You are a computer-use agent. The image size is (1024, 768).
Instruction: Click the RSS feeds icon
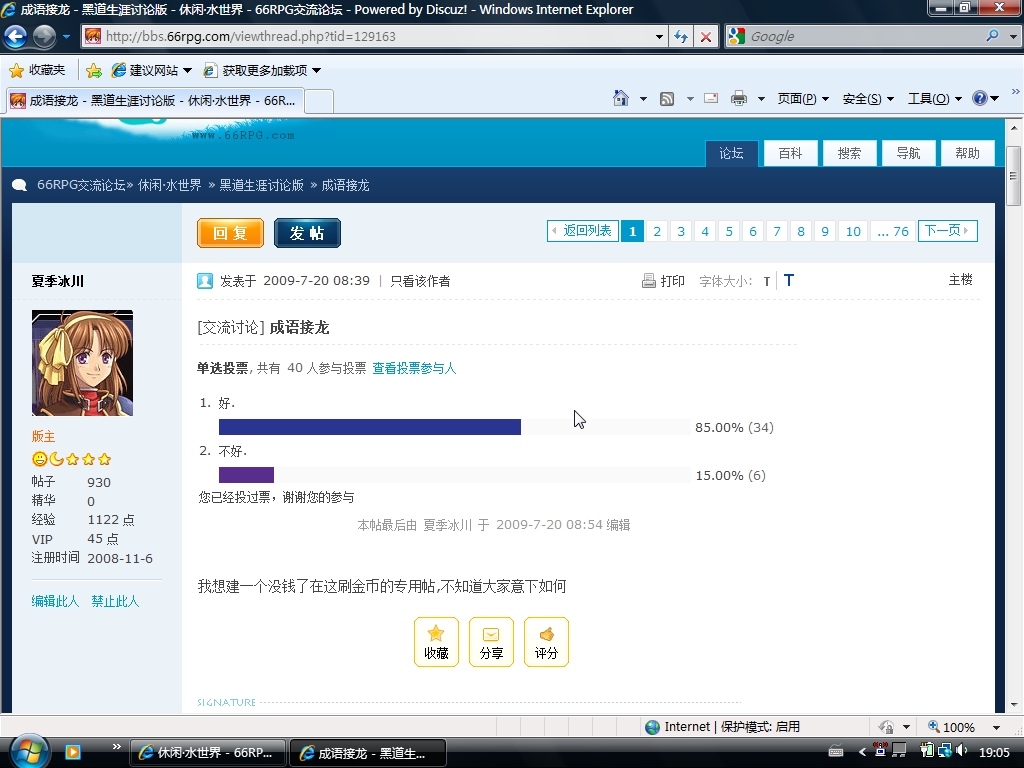pos(667,99)
